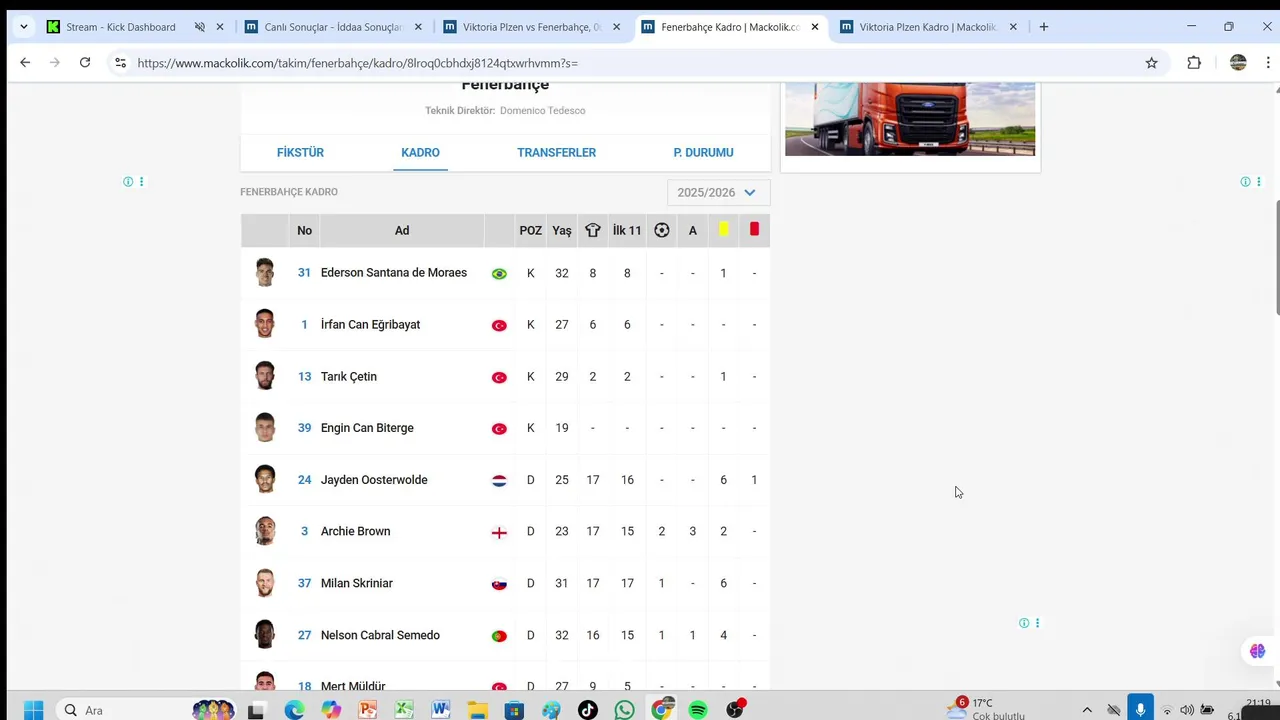Sort by the goals ball icon column
This screenshot has width=1280, height=720.
click(x=661, y=230)
